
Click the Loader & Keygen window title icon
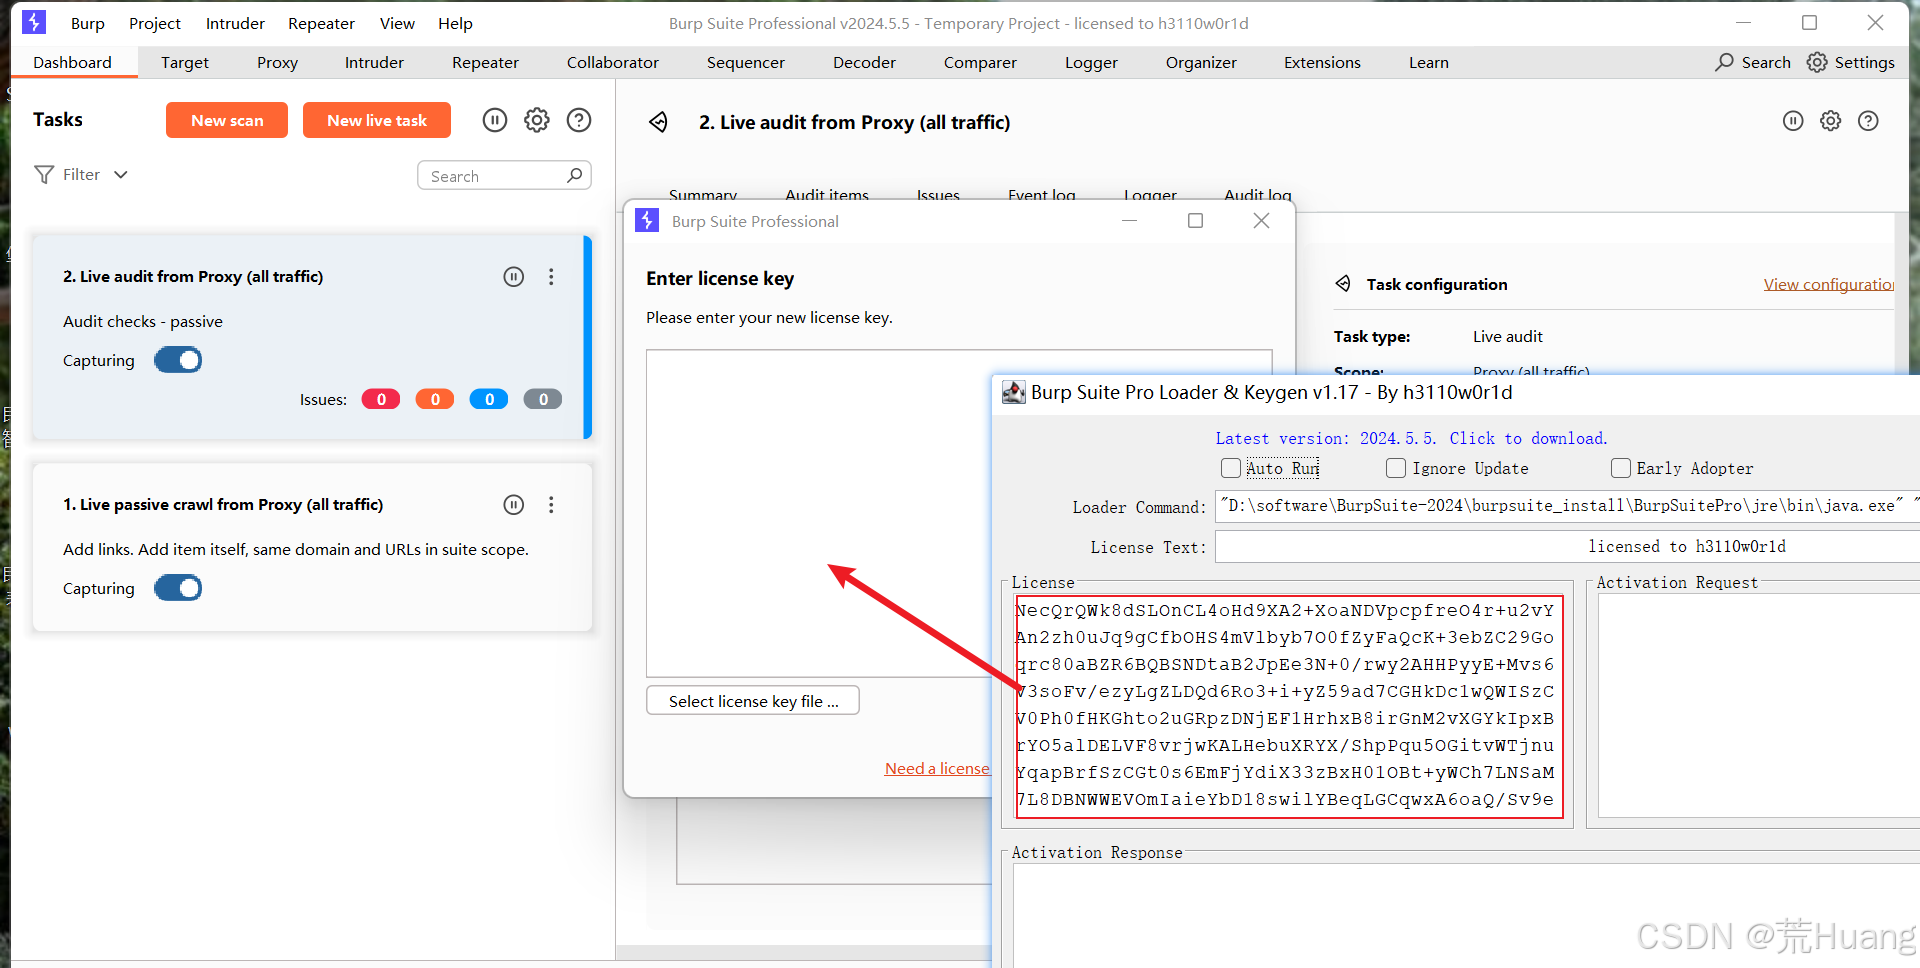click(x=1014, y=392)
